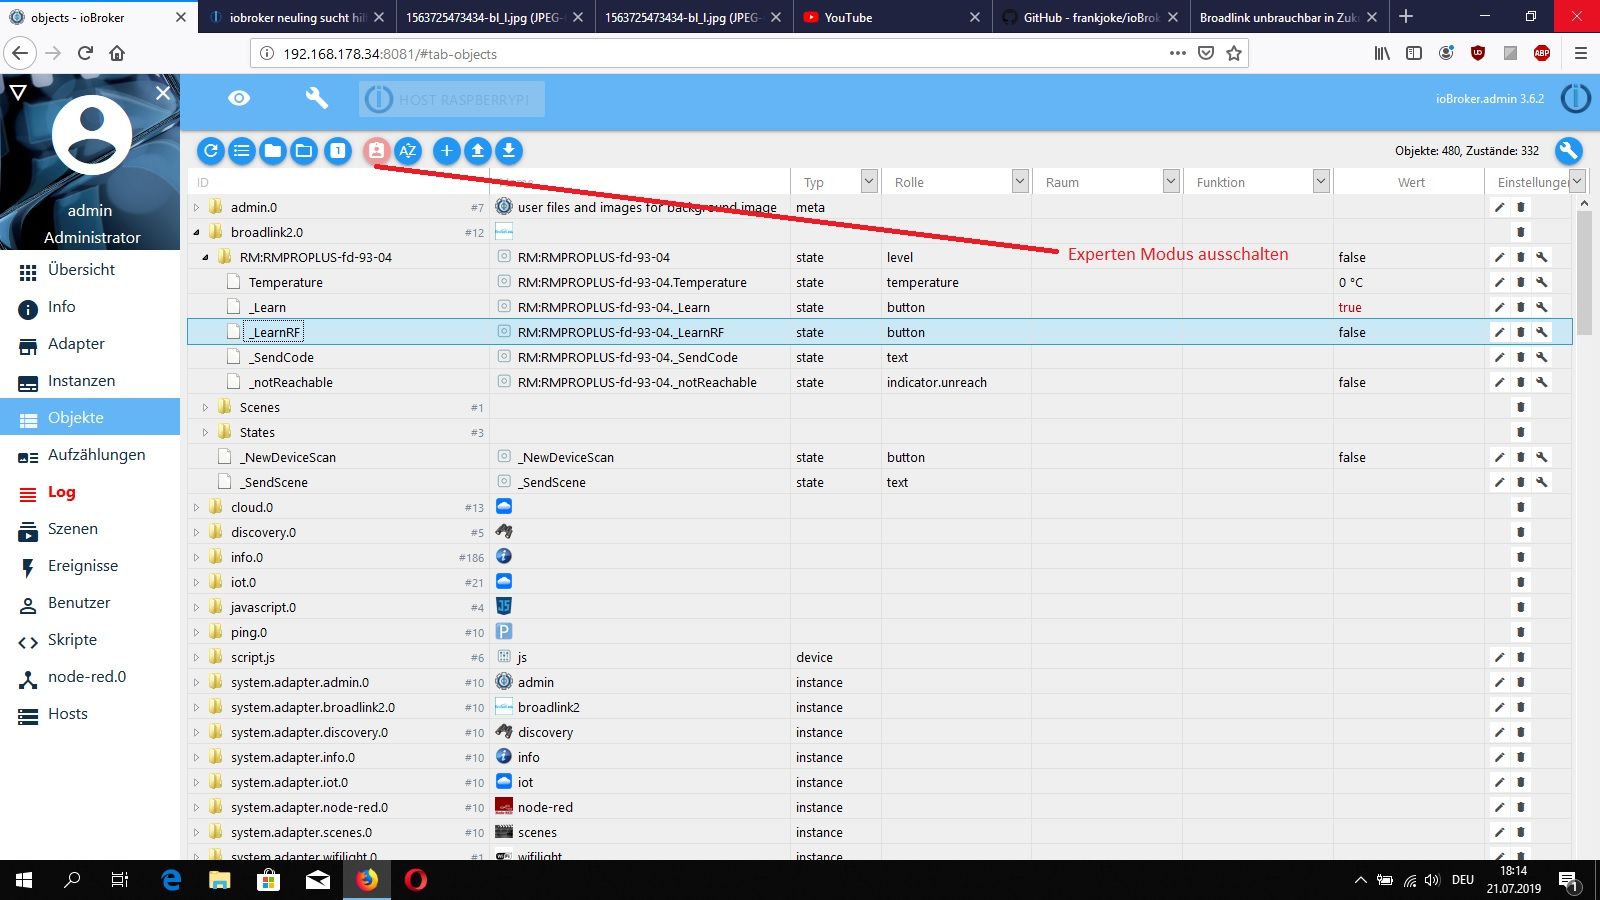Viewport: 1600px width, 900px height.
Task: Edit the _LearnRF object with pencil icon
Action: 1499,332
